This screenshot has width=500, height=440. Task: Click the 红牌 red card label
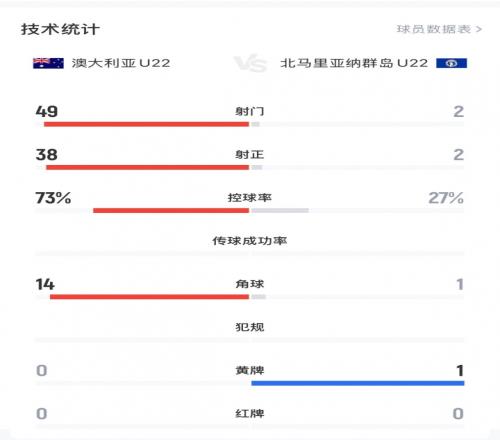[250, 414]
